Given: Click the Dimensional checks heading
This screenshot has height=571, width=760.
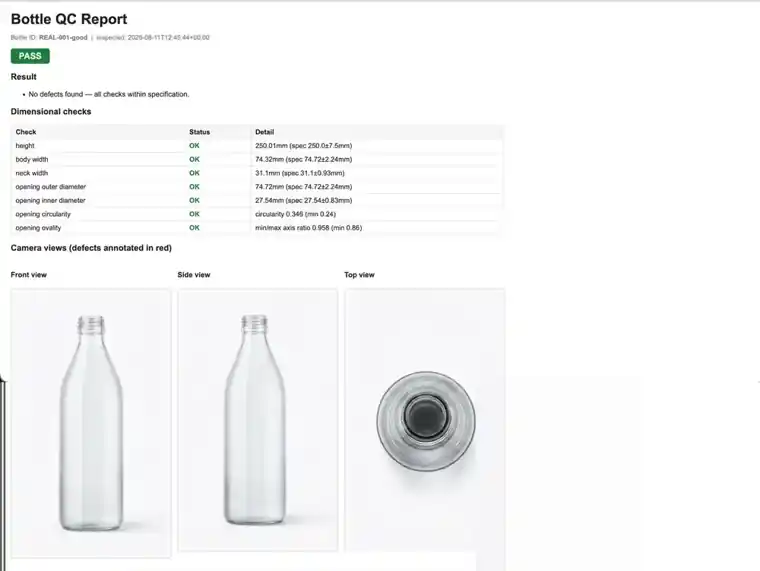Looking at the screenshot, I should point(51,111).
